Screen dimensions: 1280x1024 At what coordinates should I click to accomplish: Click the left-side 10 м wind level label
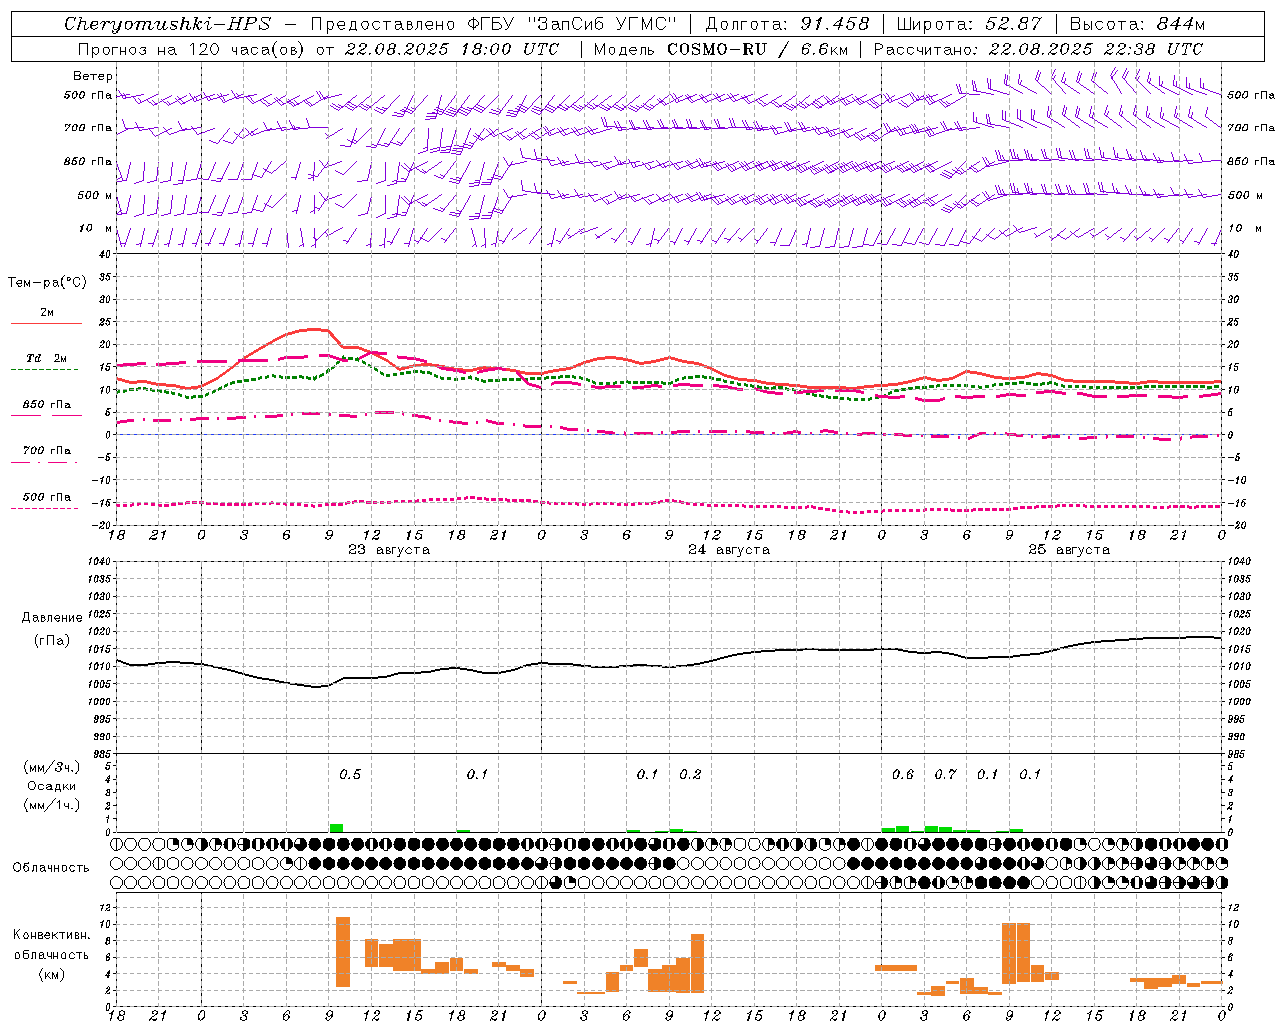[94, 229]
